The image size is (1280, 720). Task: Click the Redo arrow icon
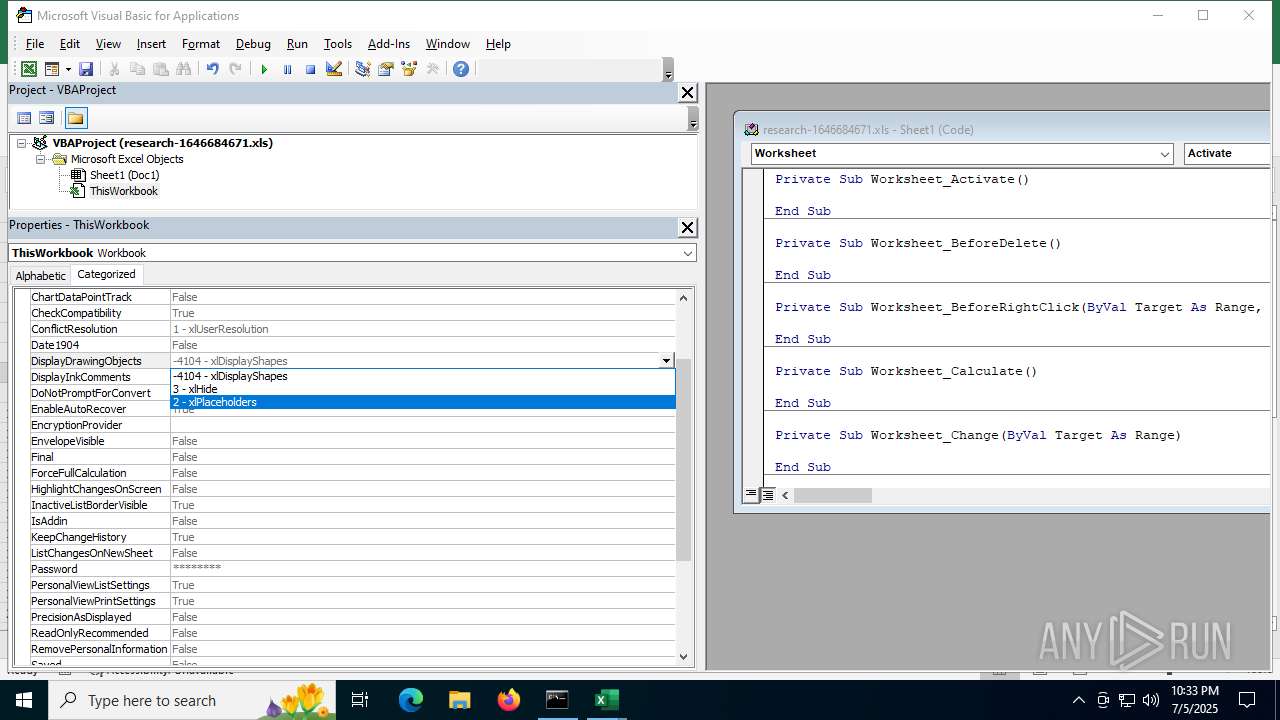click(235, 69)
